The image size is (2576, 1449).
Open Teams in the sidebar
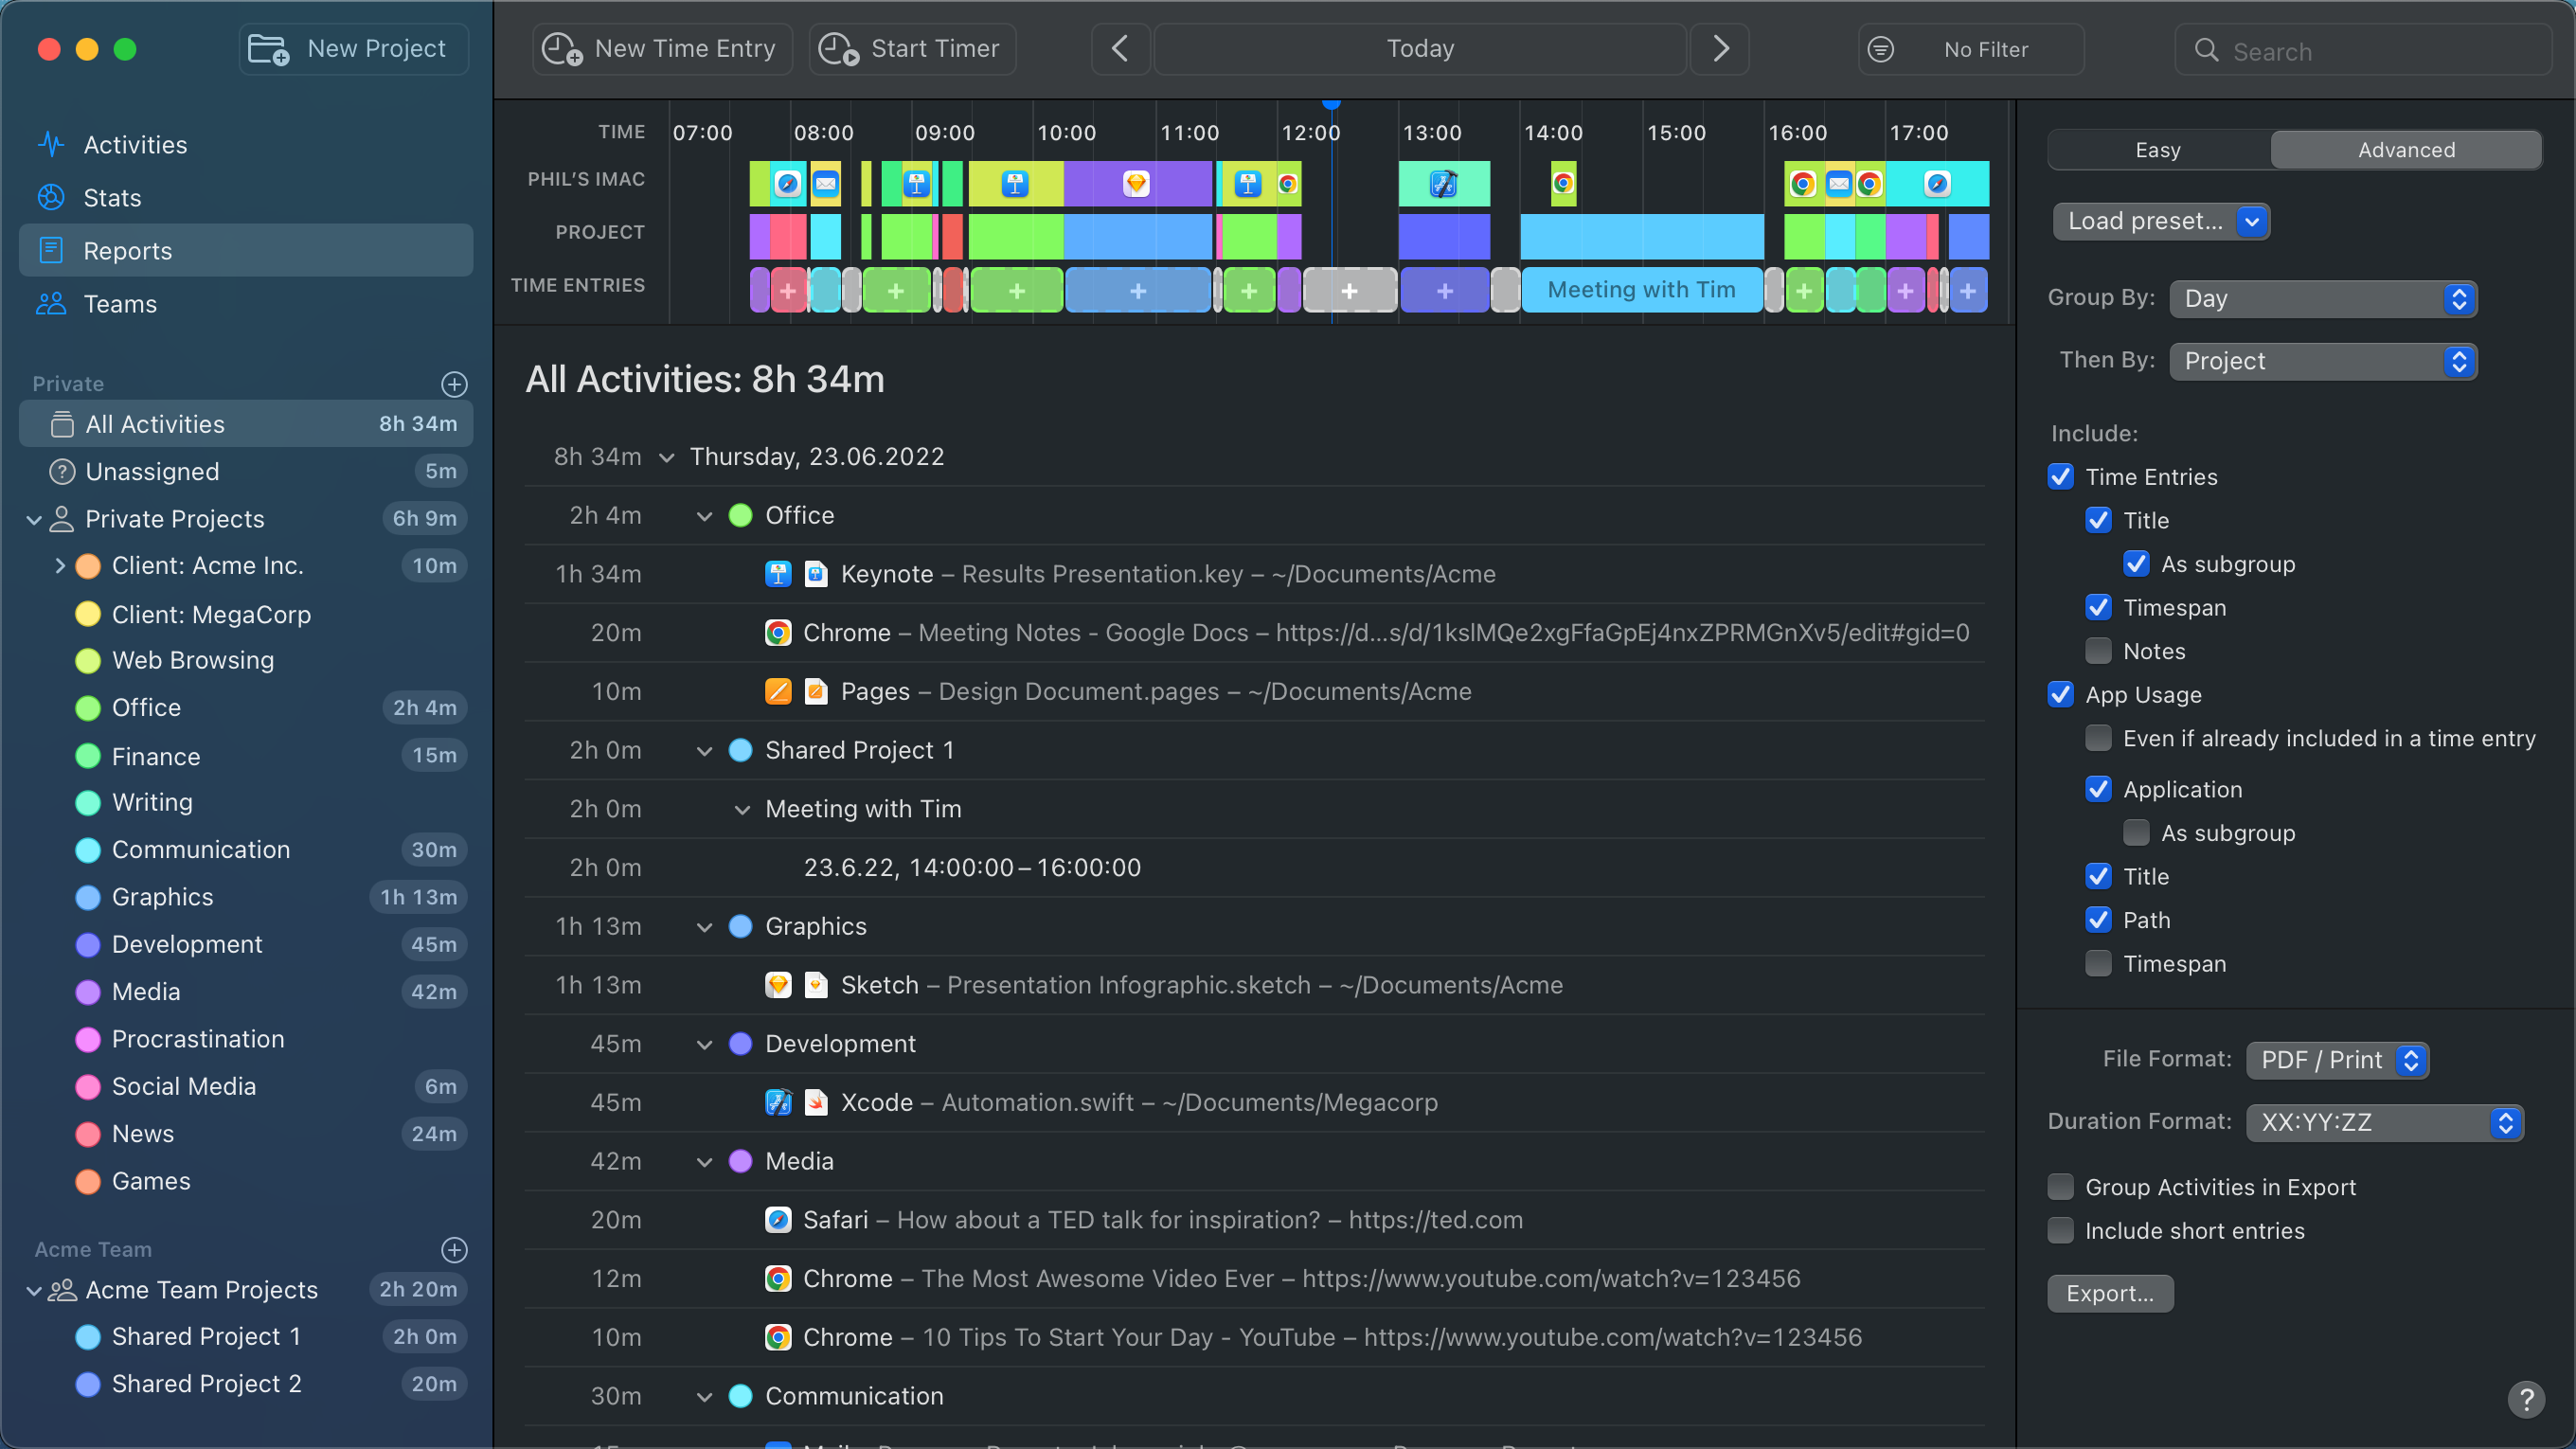click(x=120, y=304)
